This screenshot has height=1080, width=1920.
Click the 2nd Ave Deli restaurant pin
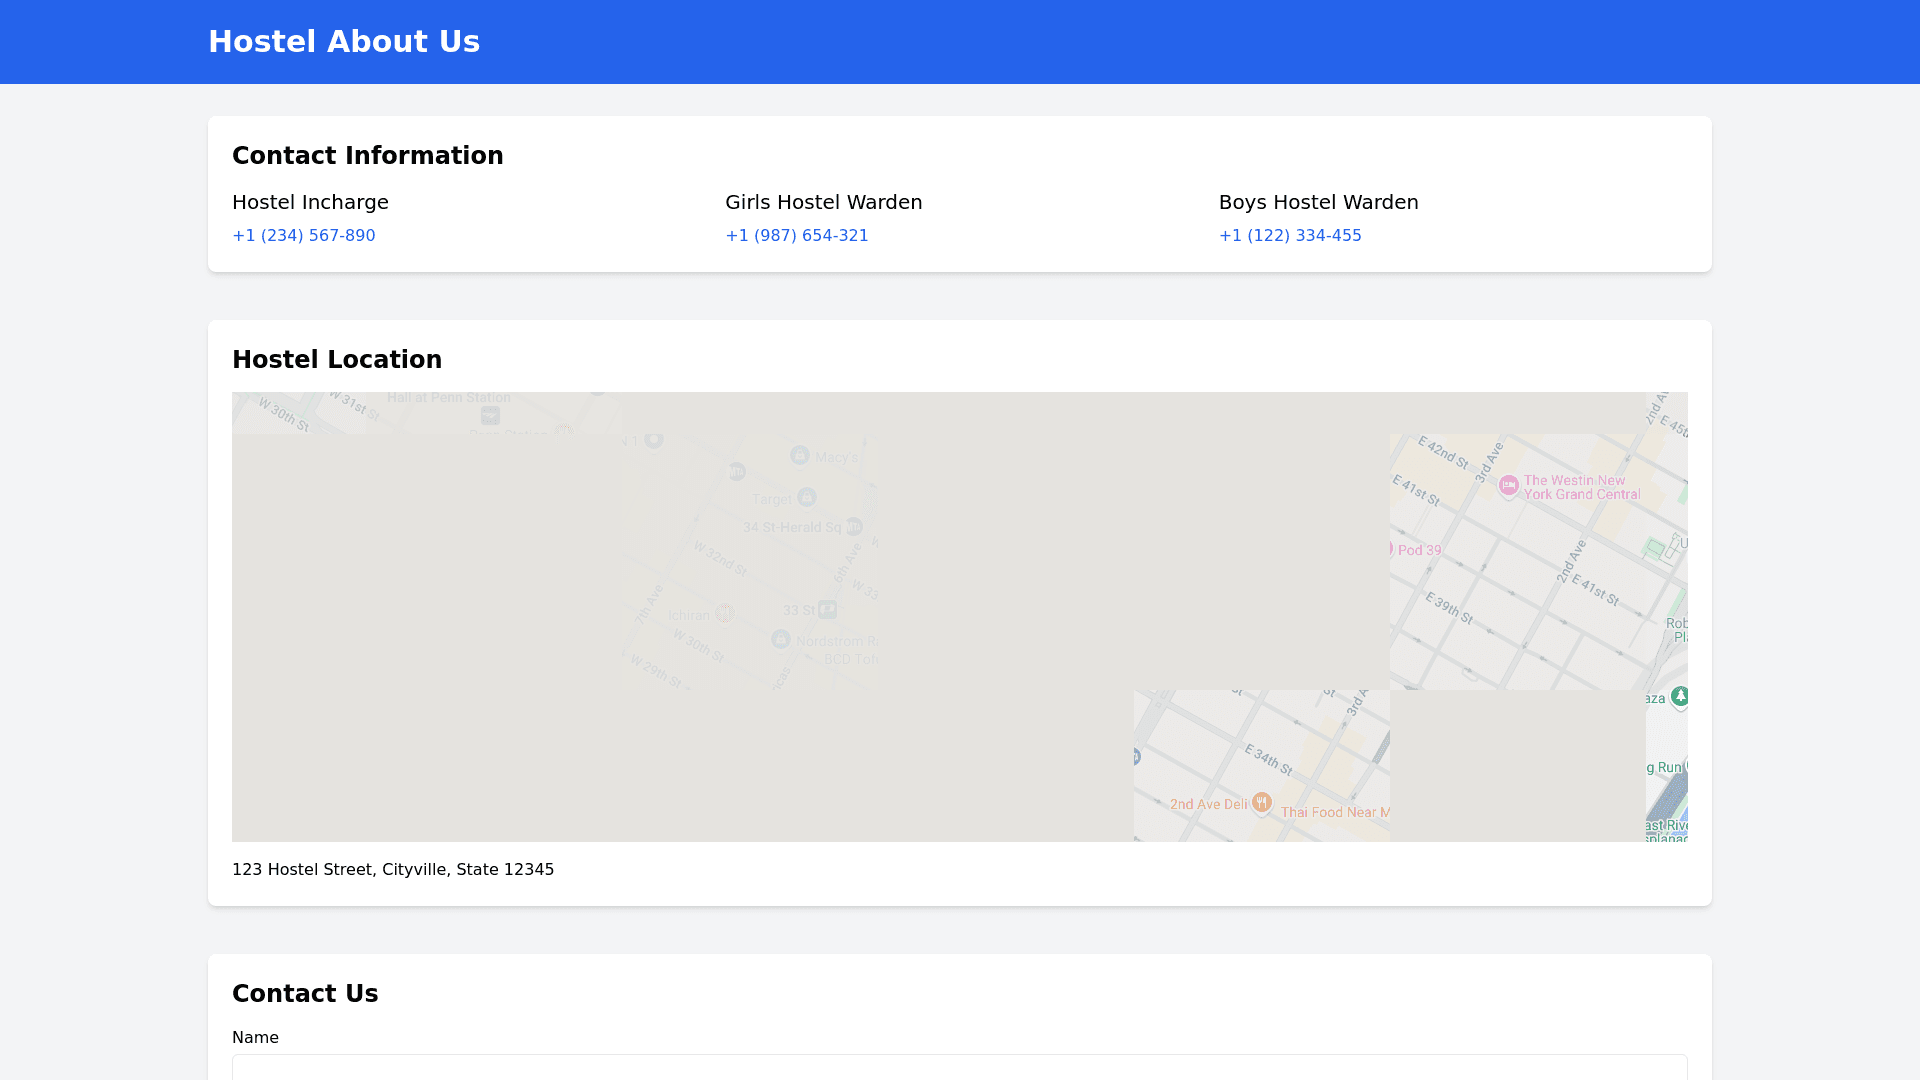point(1262,802)
